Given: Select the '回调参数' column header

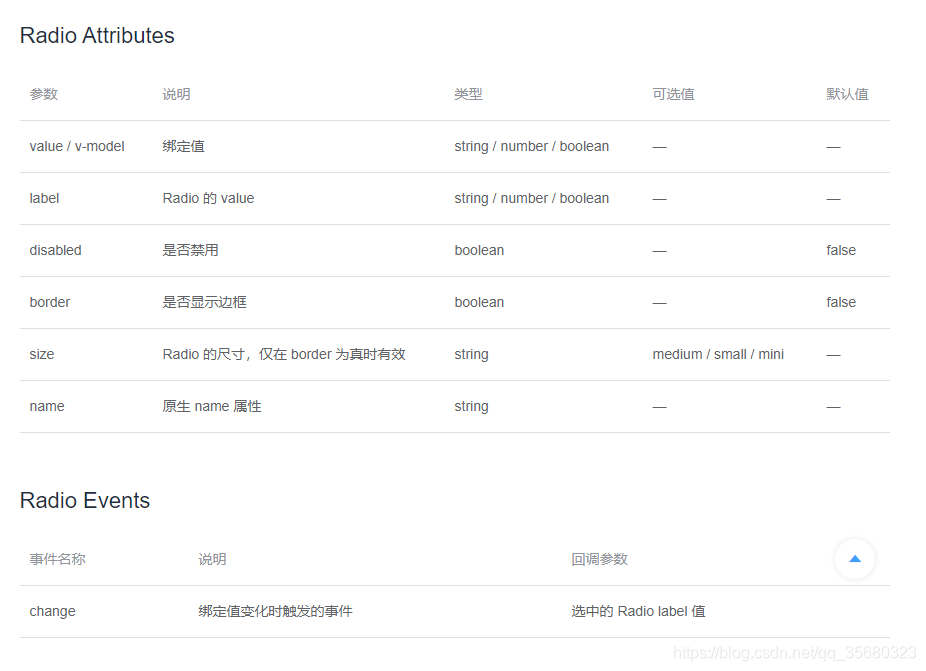Looking at the screenshot, I should click(x=598, y=559).
